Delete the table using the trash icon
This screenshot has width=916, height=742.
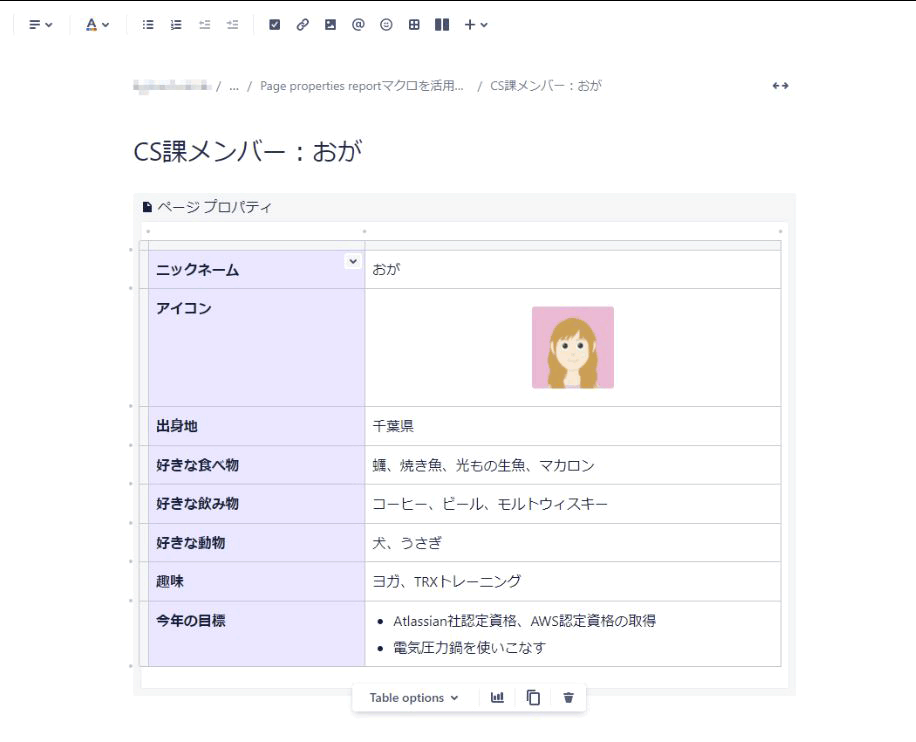tap(567, 697)
